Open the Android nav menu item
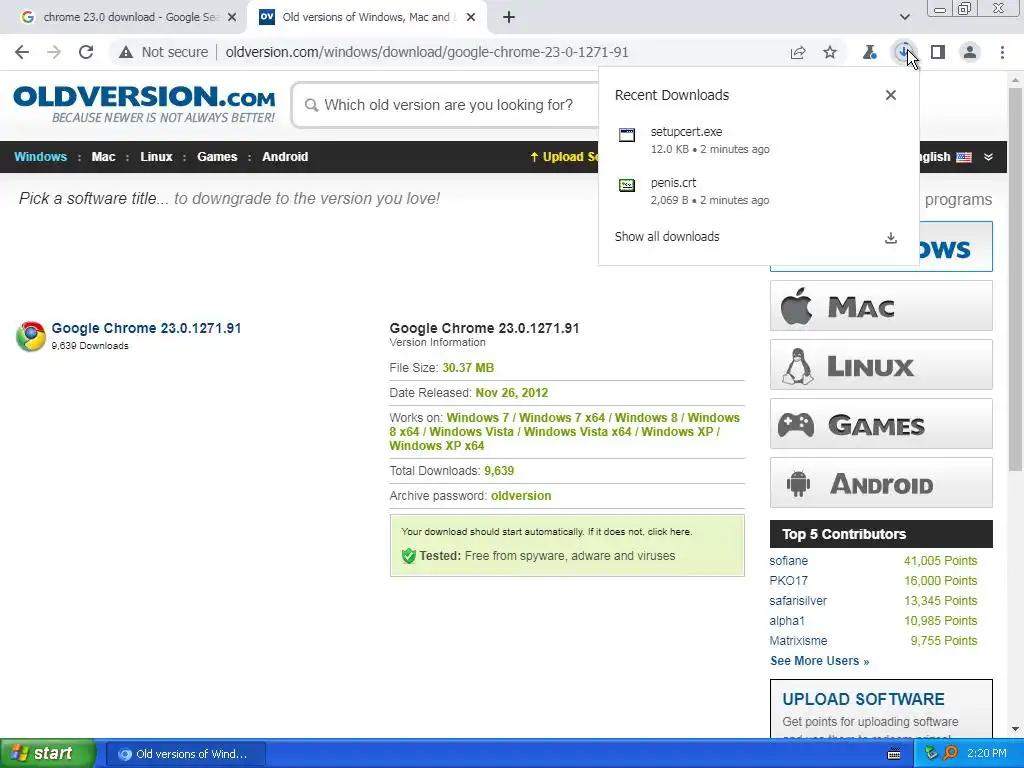 285,157
